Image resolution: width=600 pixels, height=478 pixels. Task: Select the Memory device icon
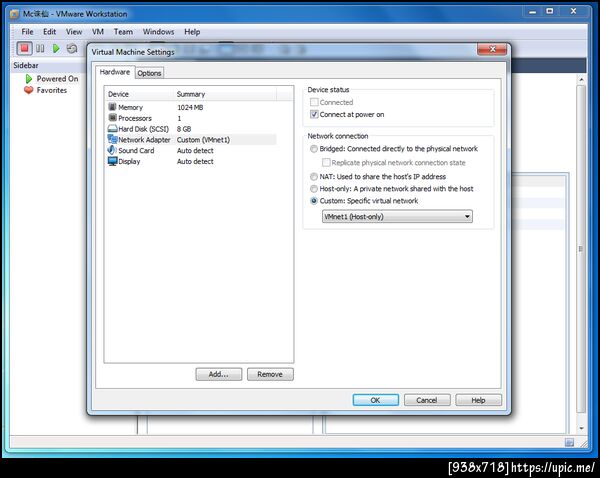click(112, 107)
